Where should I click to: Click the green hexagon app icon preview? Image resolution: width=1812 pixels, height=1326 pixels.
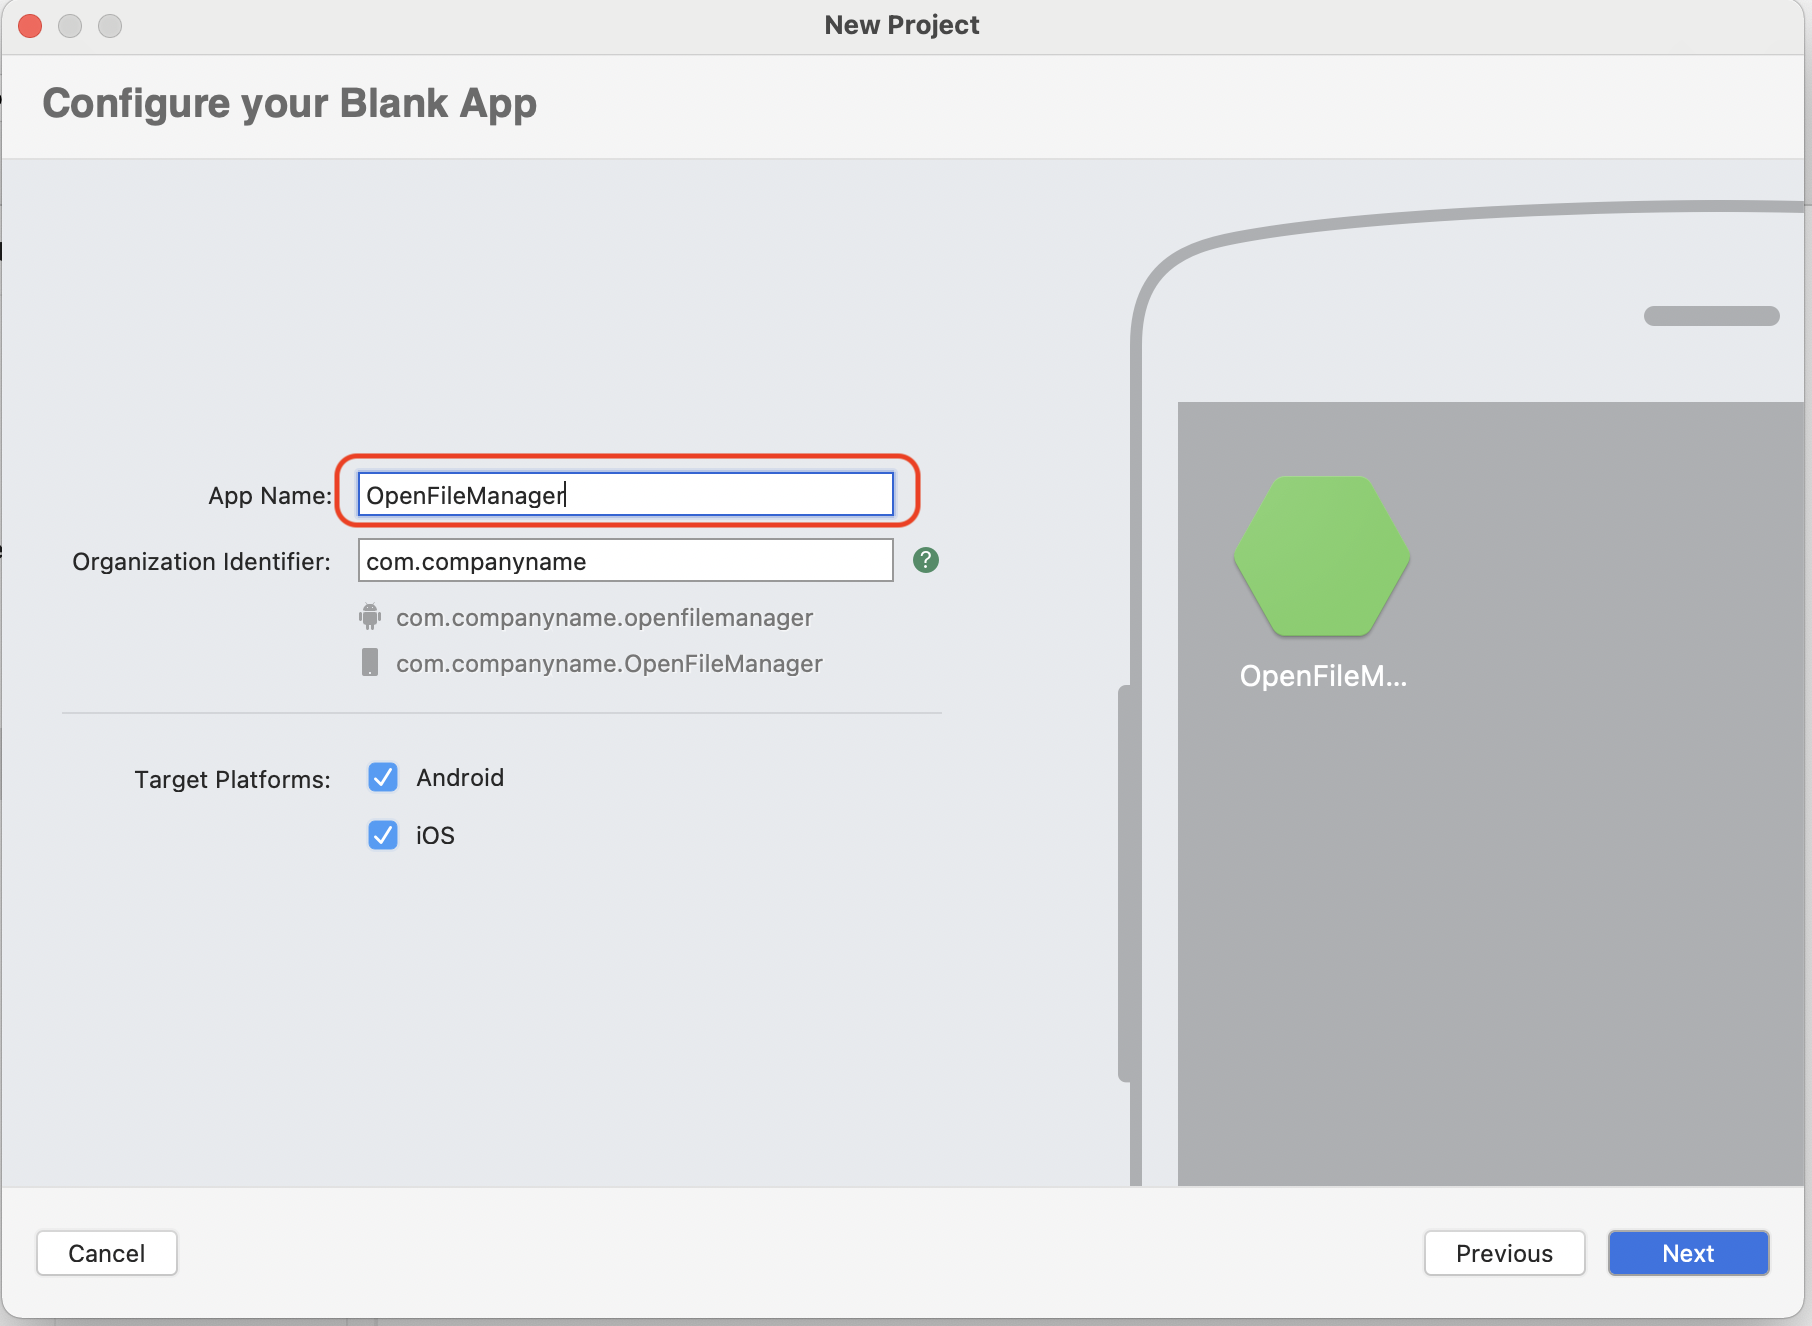(x=1322, y=556)
